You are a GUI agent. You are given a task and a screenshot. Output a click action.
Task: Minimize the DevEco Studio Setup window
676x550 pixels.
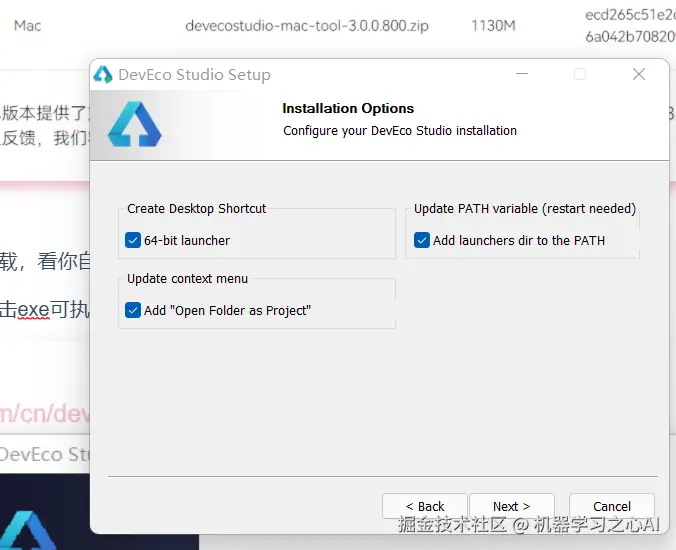coord(522,74)
